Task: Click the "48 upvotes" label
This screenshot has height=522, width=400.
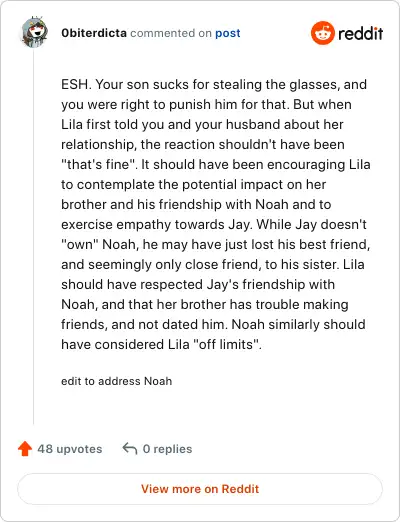Action: 70,449
